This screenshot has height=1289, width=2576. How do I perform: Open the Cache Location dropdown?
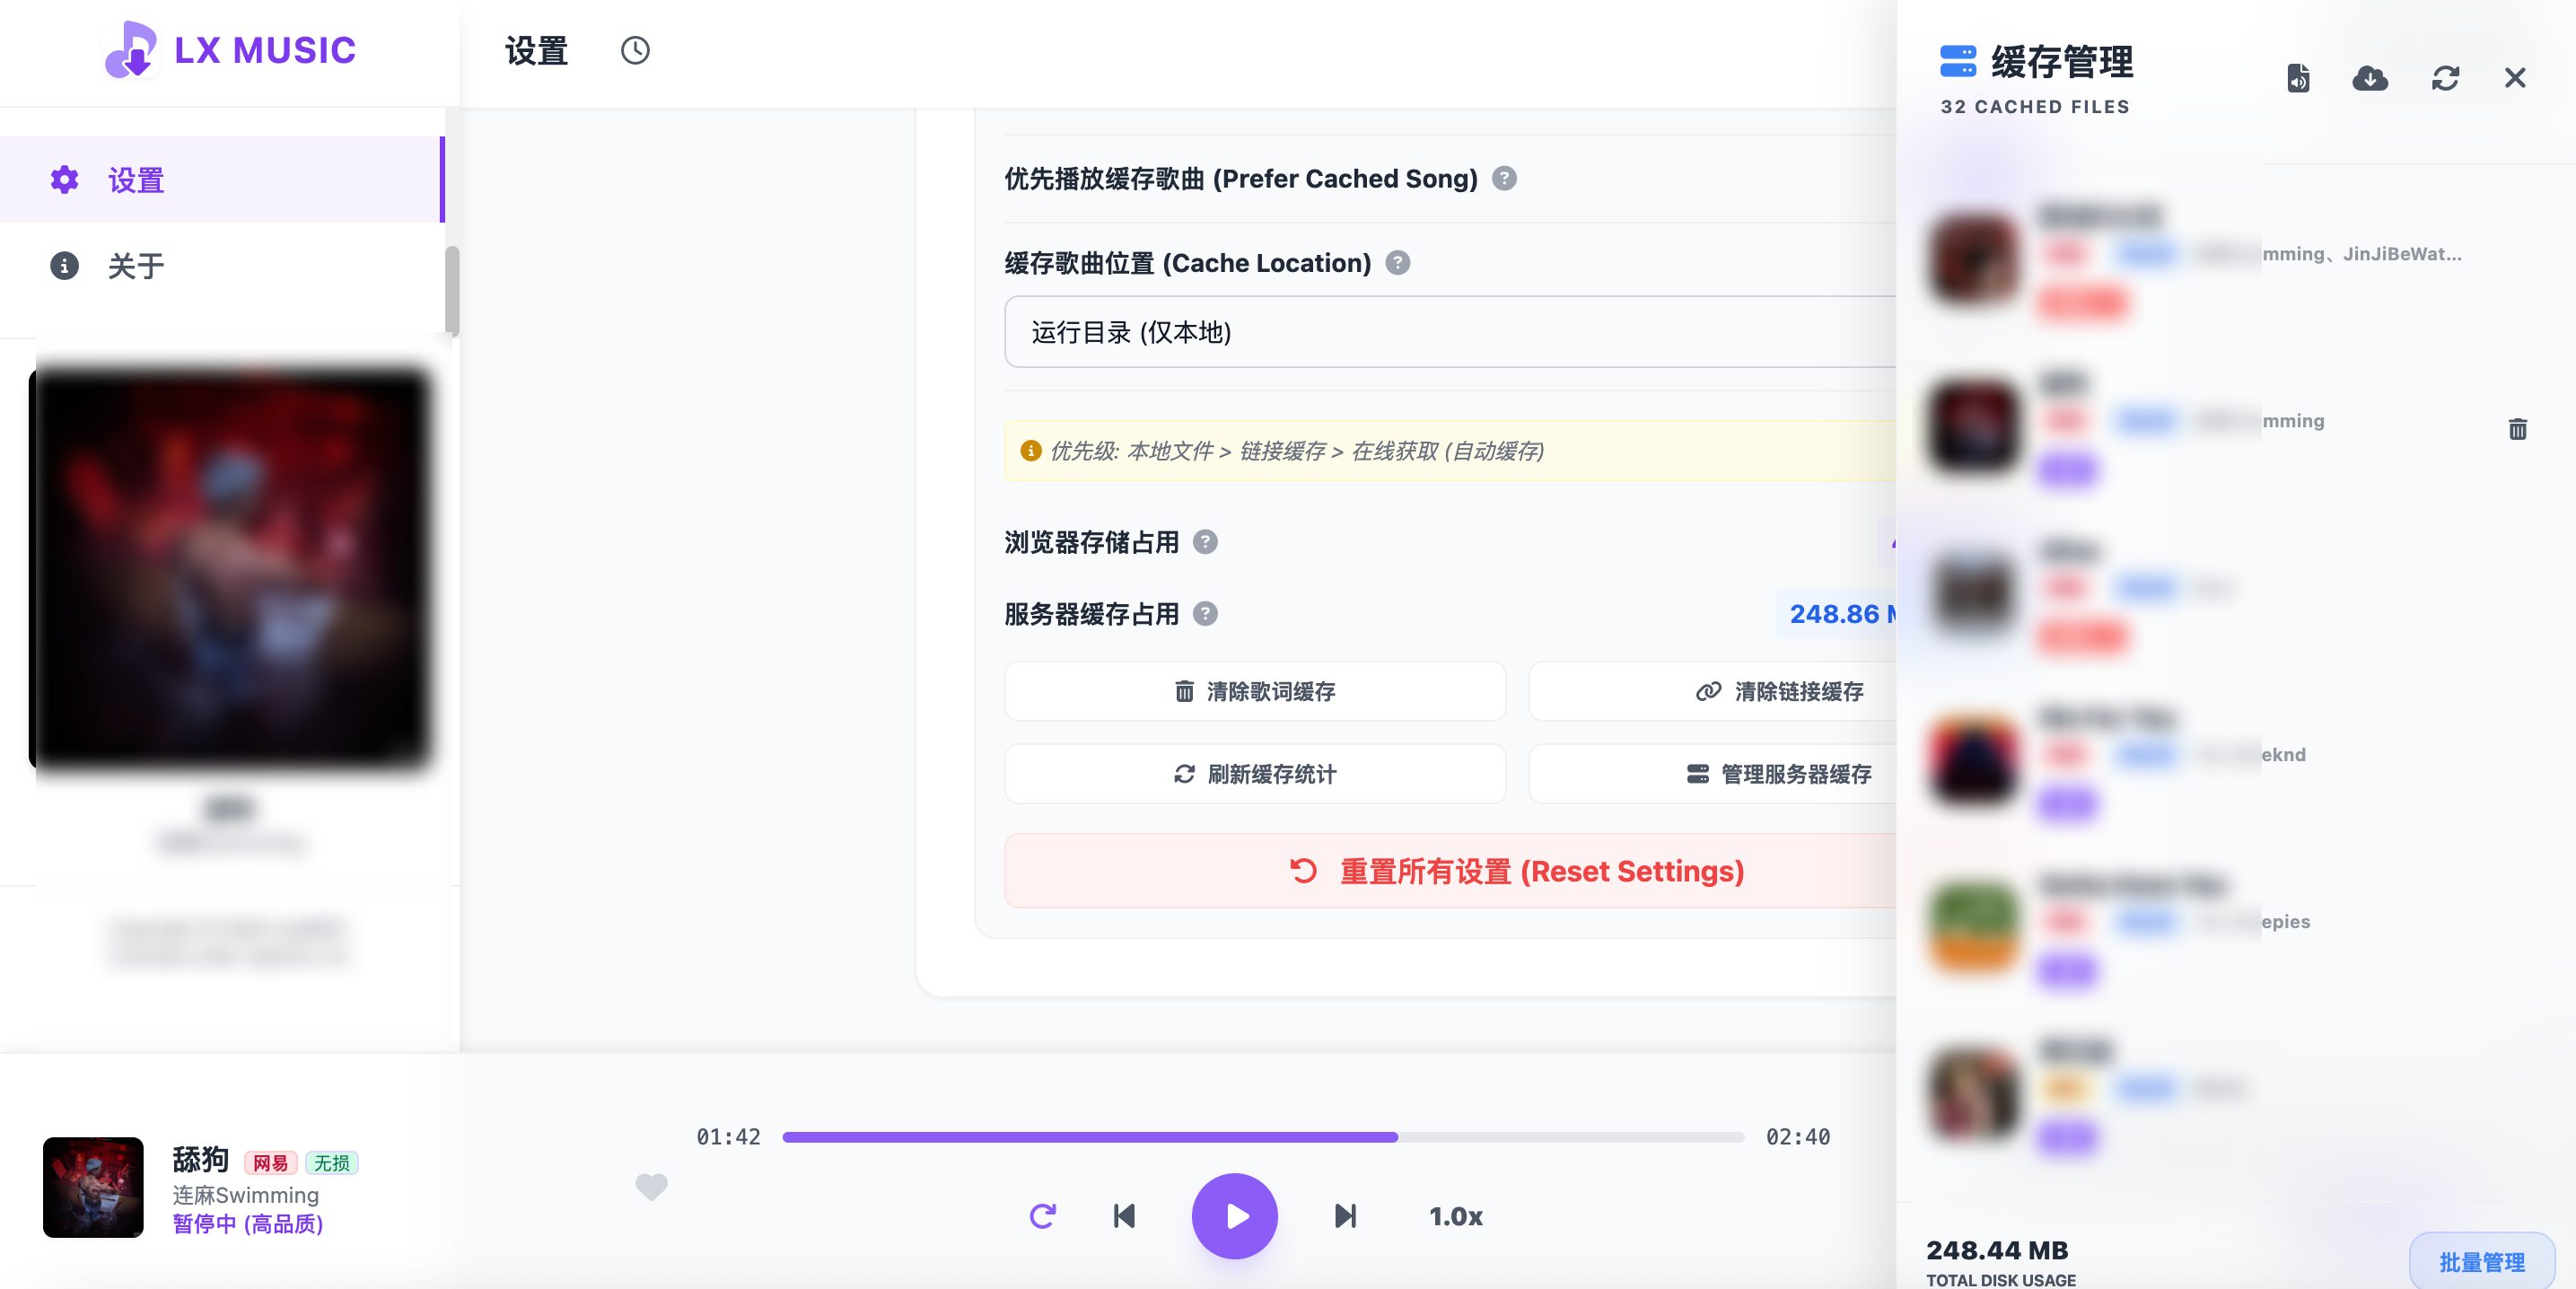(x=1450, y=332)
